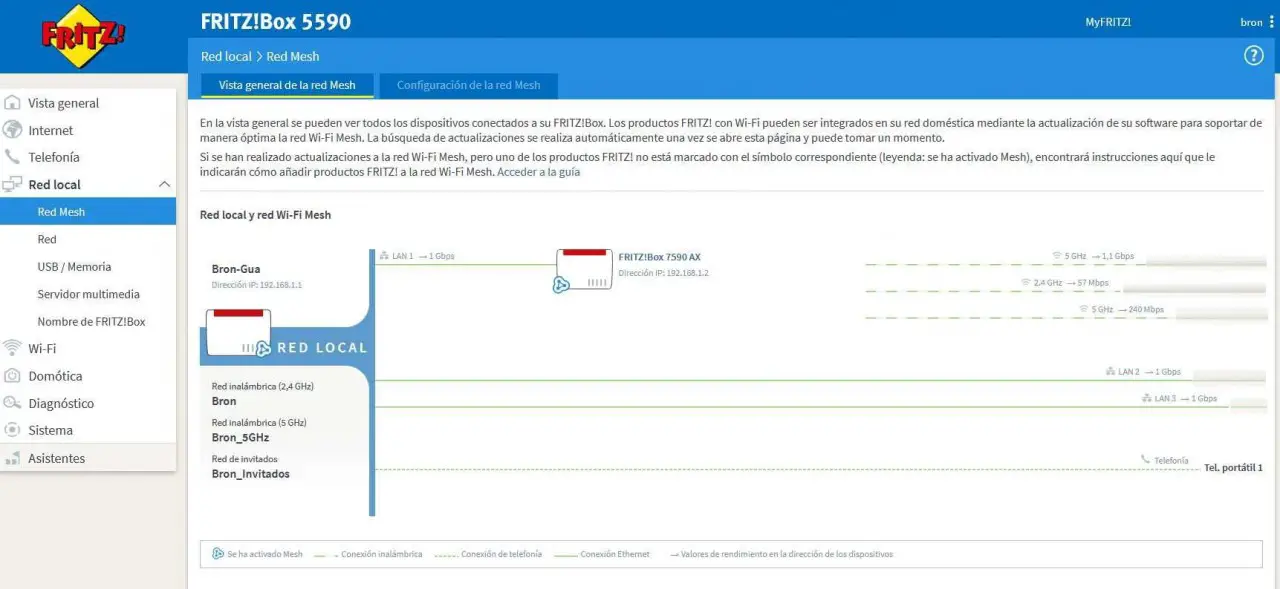1280x589 pixels.
Task: Click the Domótica icon in sidebar
Action: 13,376
